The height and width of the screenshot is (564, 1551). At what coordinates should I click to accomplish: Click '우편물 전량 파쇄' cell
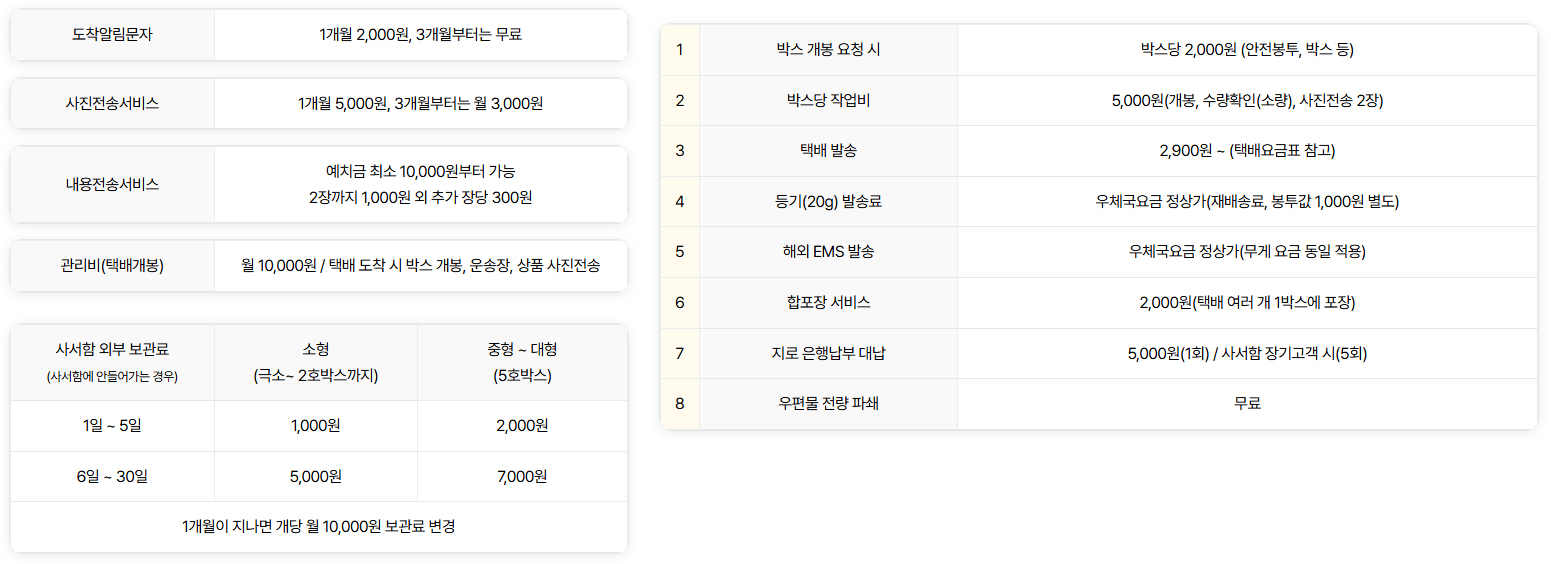828,403
